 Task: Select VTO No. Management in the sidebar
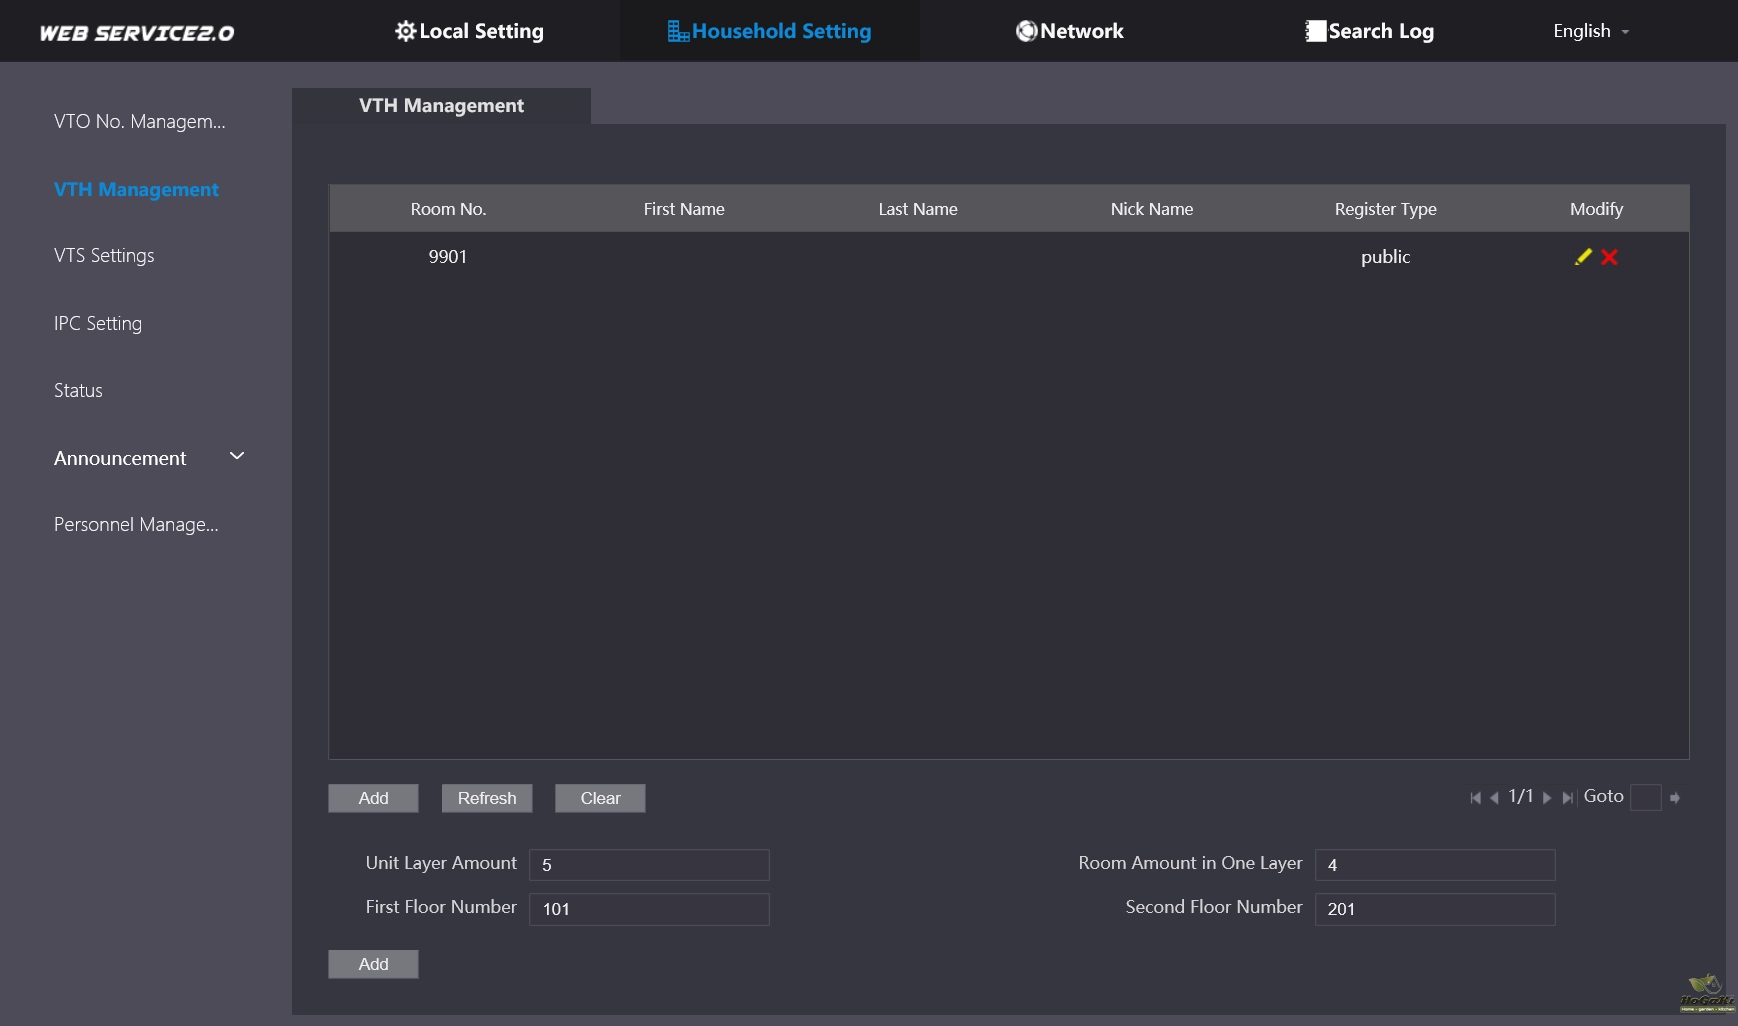140,121
